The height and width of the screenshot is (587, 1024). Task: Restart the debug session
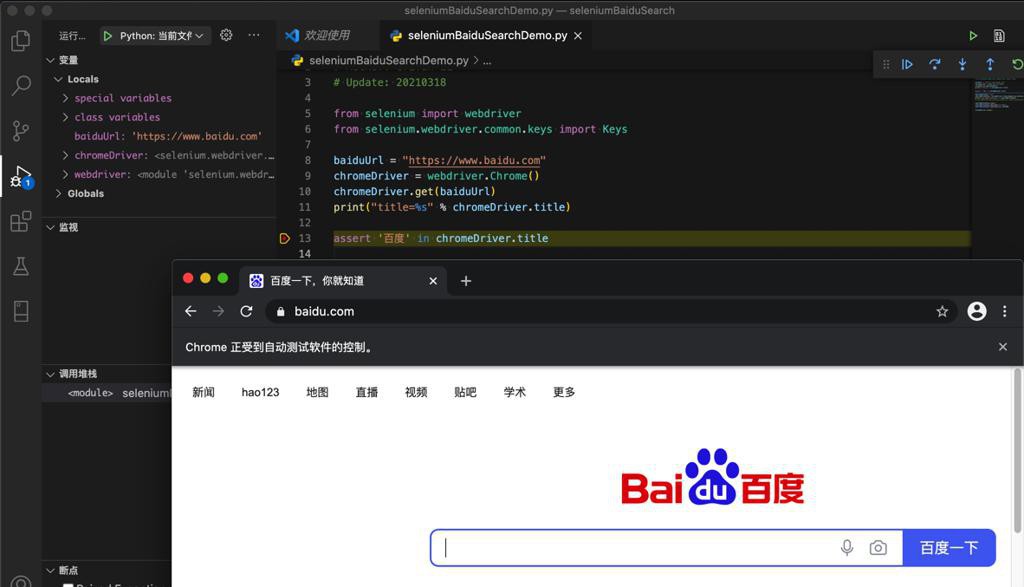[x=1017, y=64]
